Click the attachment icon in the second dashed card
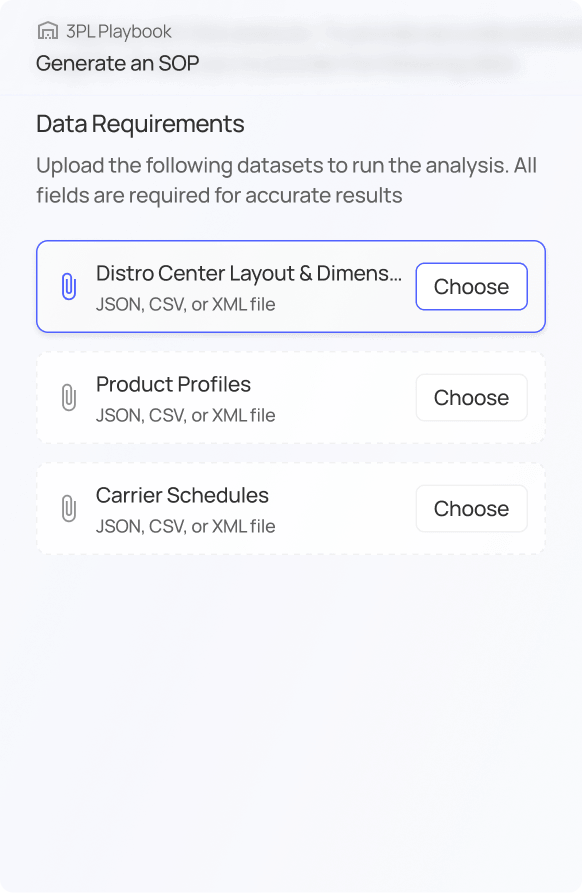Image resolution: width=582 pixels, height=893 pixels. click(x=67, y=397)
